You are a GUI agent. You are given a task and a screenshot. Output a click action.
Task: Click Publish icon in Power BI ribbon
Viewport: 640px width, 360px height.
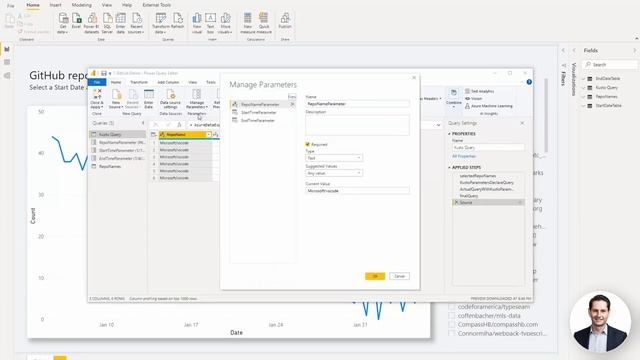click(285, 21)
